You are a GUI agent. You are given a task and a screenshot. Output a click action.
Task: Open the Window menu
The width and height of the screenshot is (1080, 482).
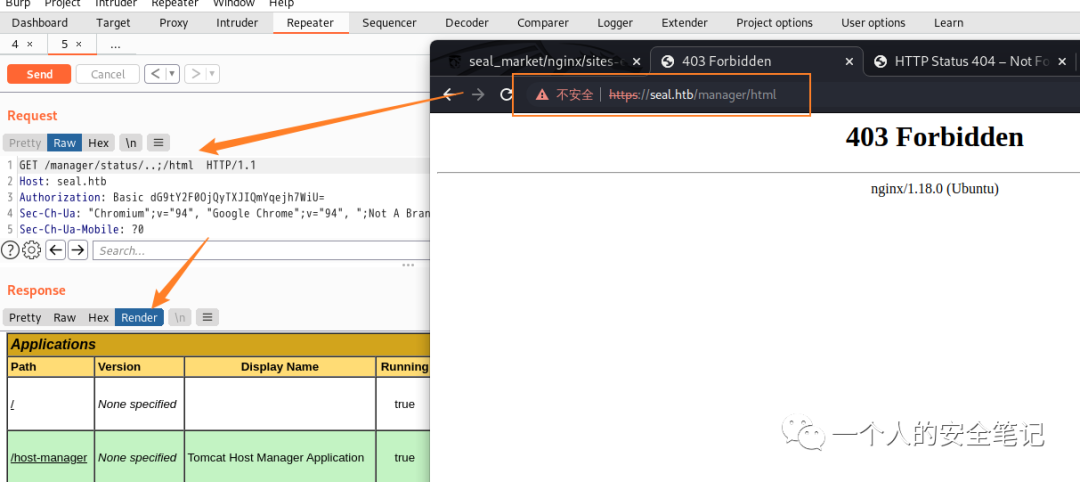click(x=233, y=3)
